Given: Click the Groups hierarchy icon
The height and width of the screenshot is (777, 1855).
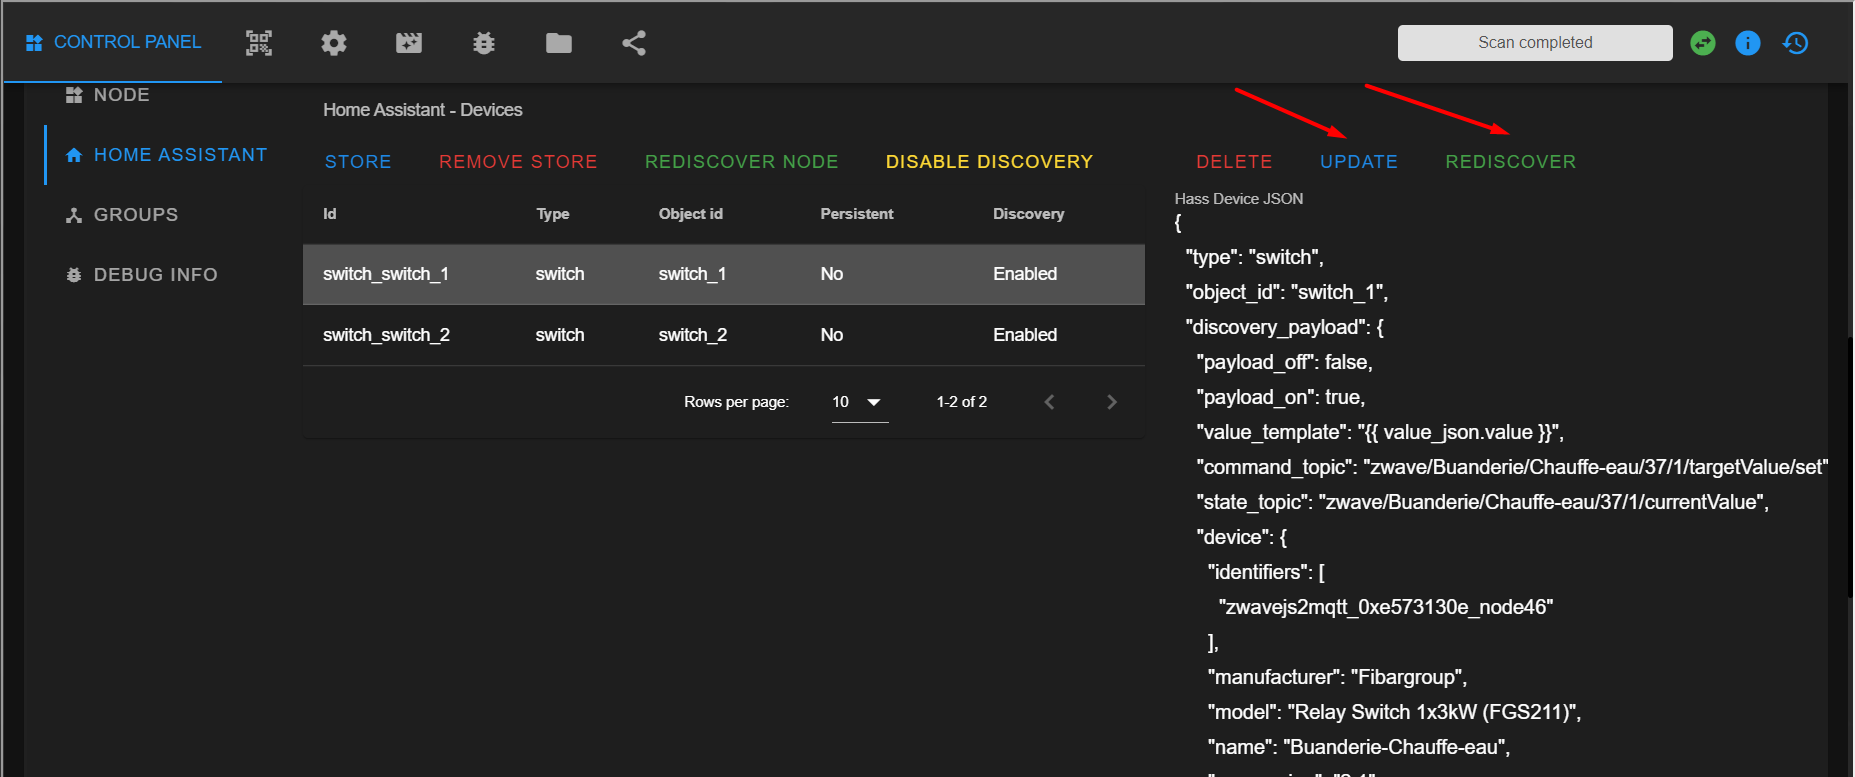Looking at the screenshot, I should [x=74, y=215].
